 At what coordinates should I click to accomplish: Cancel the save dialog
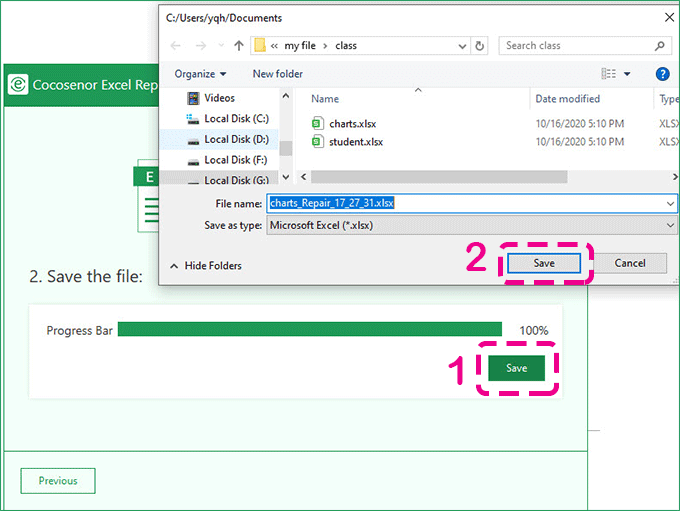tap(630, 263)
